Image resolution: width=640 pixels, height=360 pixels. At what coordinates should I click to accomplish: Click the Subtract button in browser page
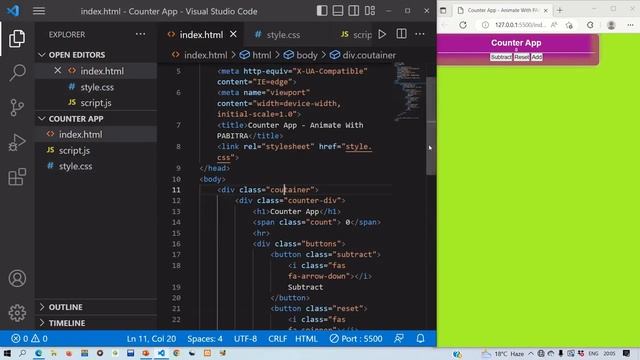501,57
